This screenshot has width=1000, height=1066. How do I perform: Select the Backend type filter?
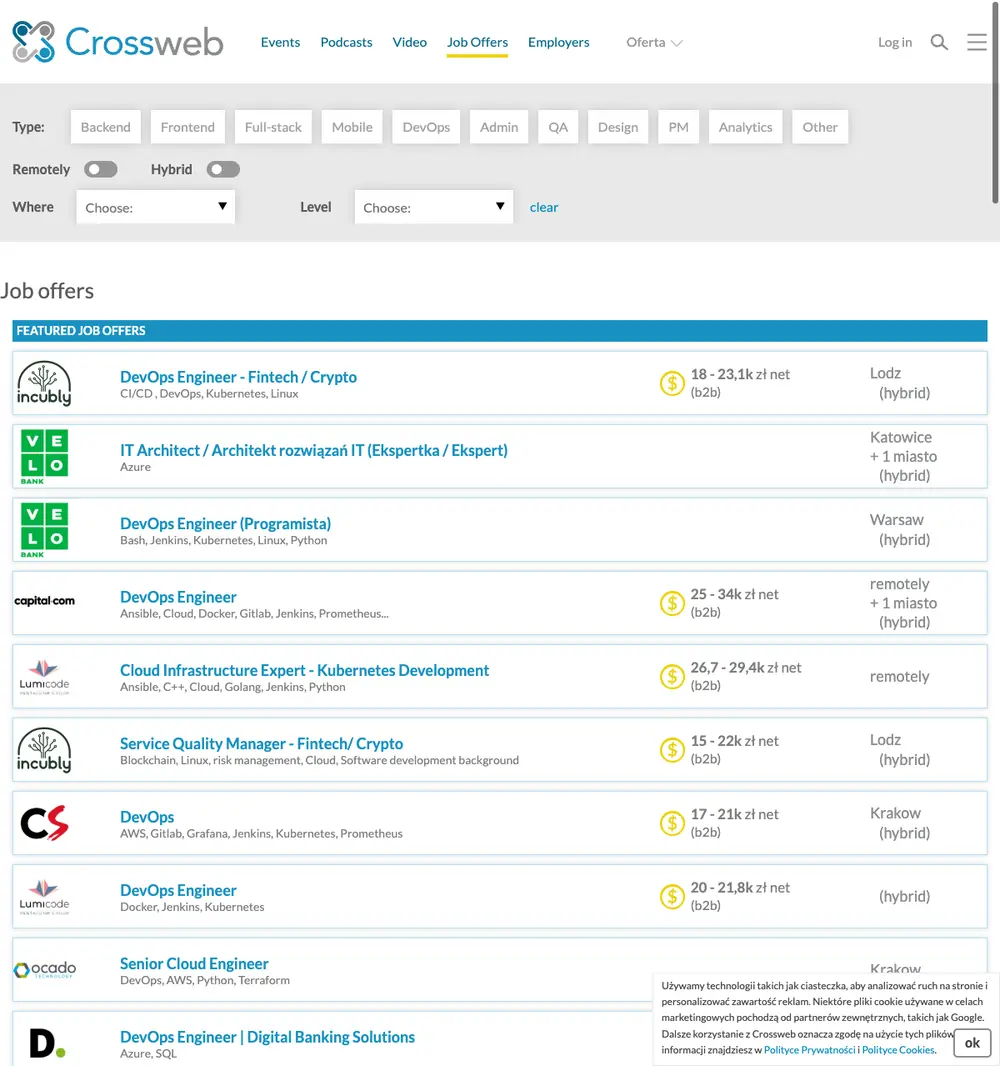pos(105,127)
